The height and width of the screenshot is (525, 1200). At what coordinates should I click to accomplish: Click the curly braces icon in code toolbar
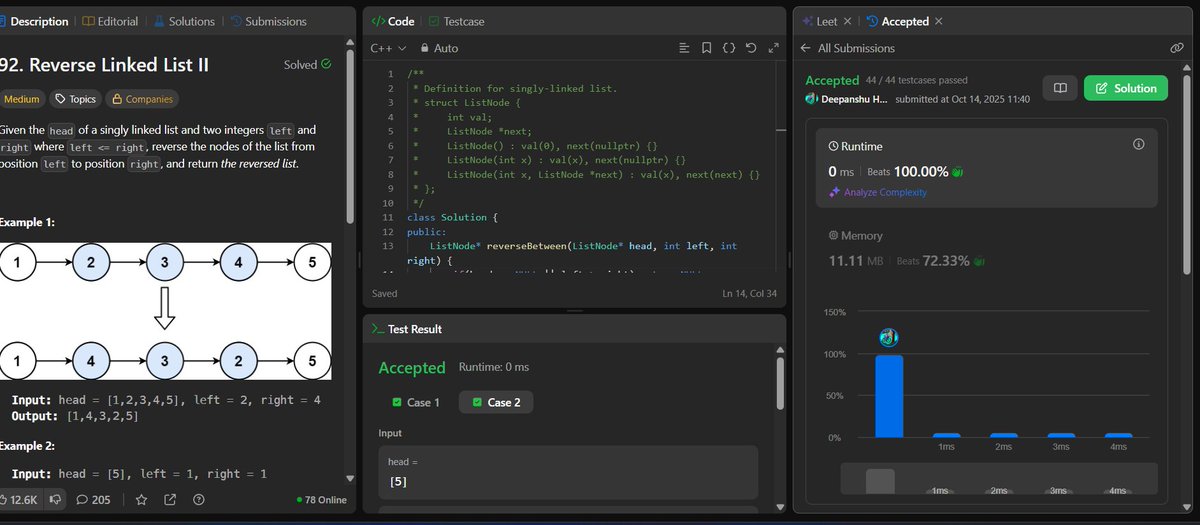pos(728,47)
